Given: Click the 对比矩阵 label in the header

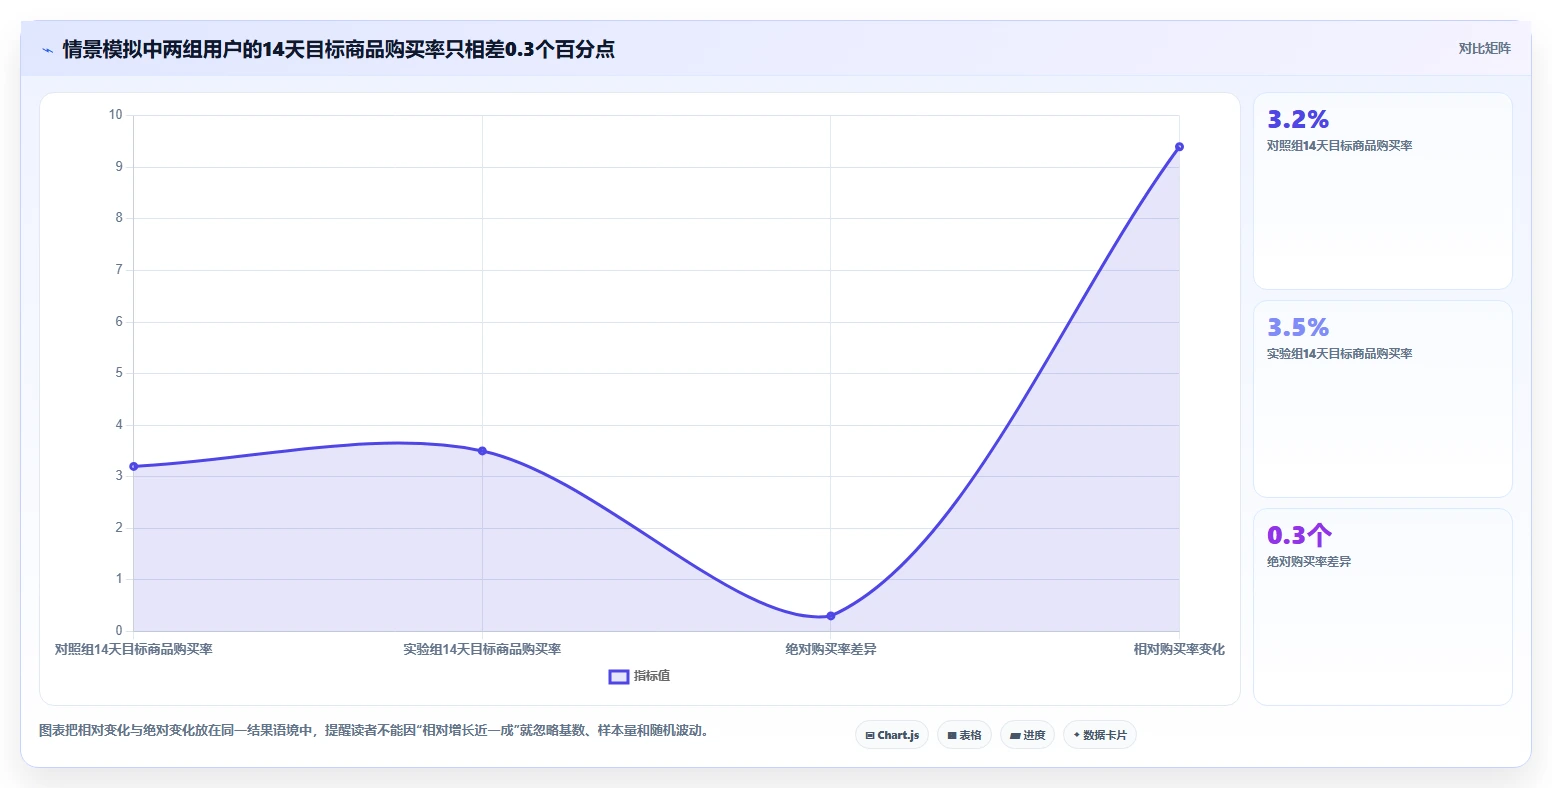Looking at the screenshot, I should point(1485,48).
